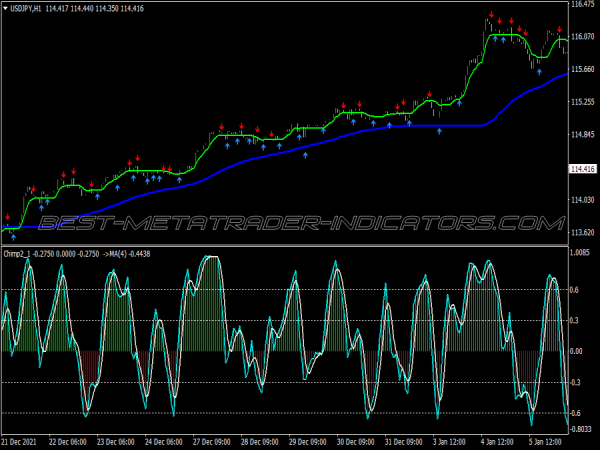This screenshot has width=600, height=450.
Task: Click the 113.620 price axis label
Action: (582, 233)
